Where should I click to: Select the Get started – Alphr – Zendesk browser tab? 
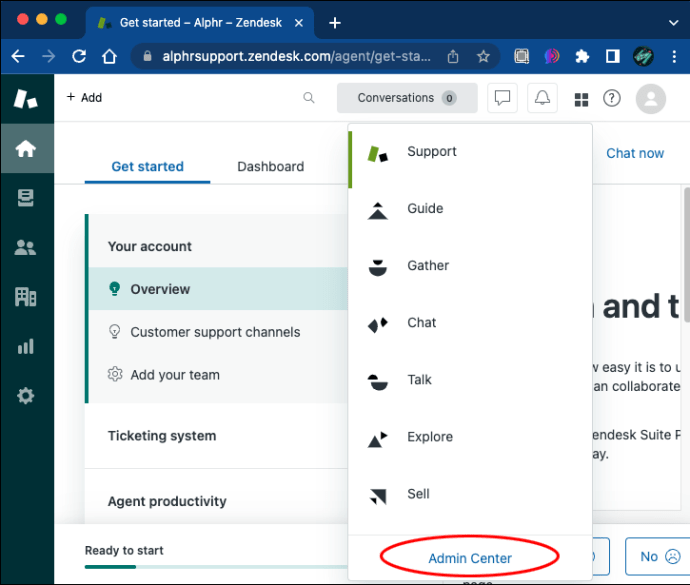click(x=199, y=23)
